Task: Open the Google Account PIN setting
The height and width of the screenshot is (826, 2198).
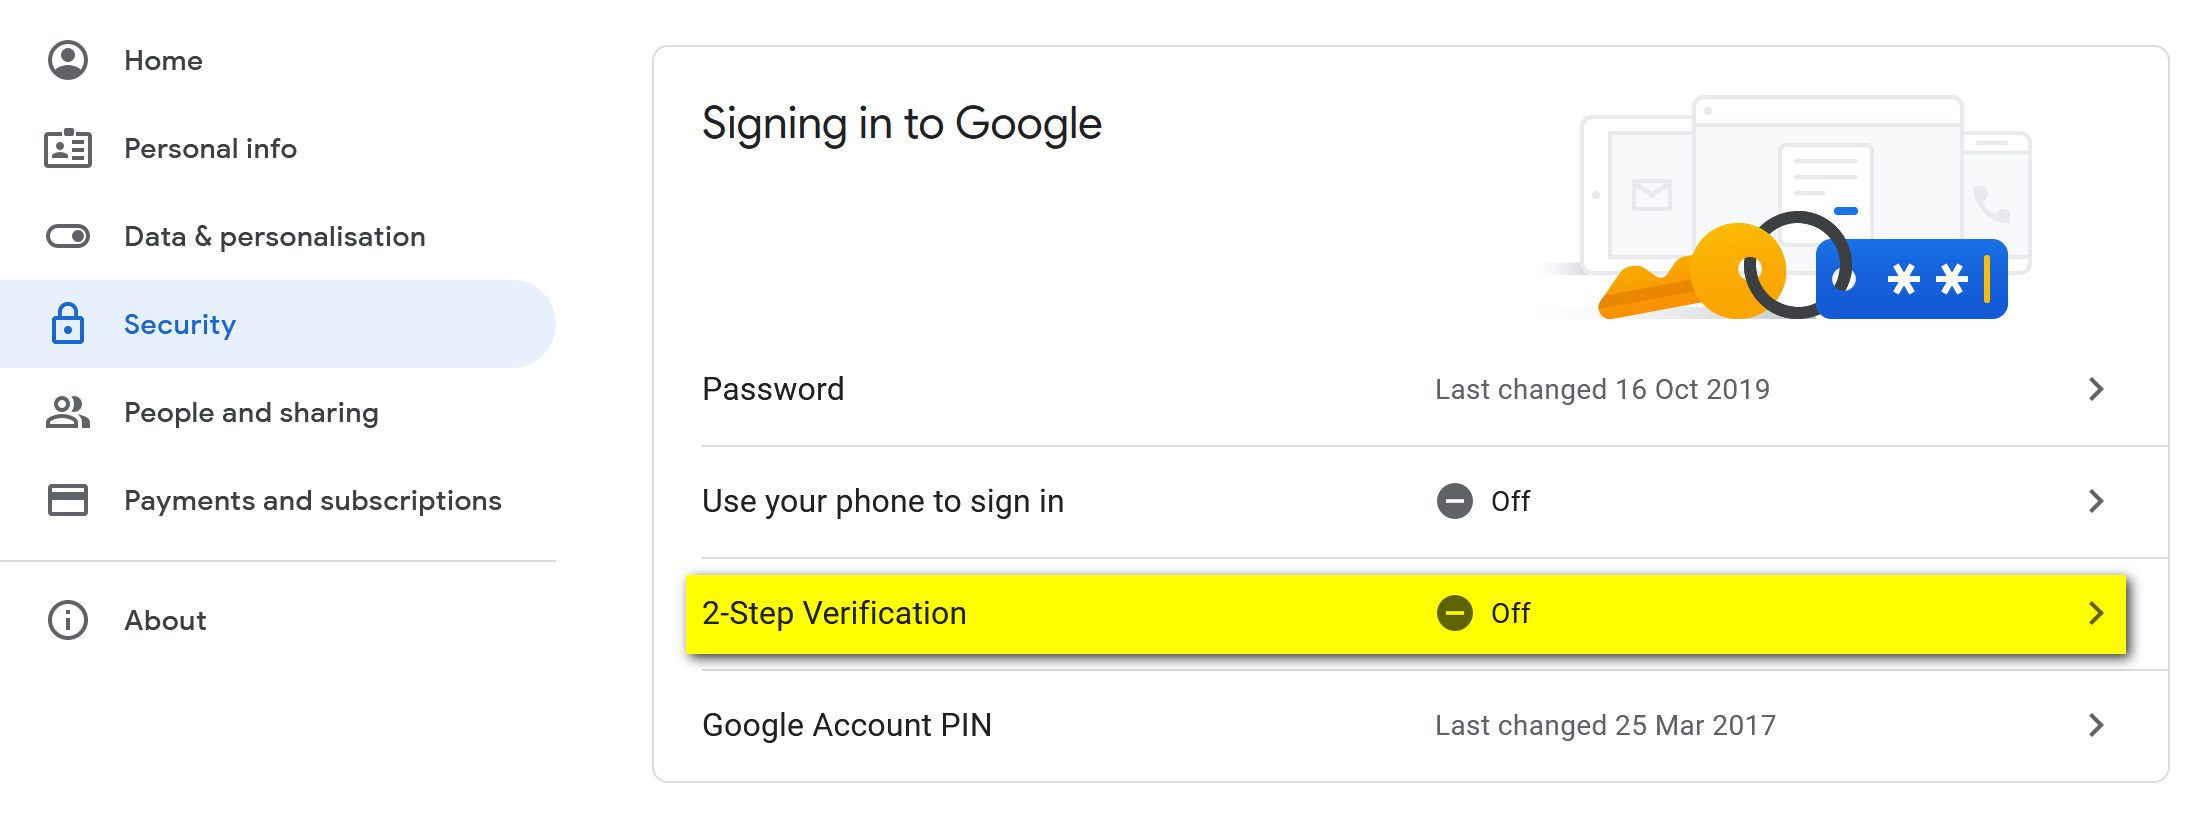Action: pos(846,725)
